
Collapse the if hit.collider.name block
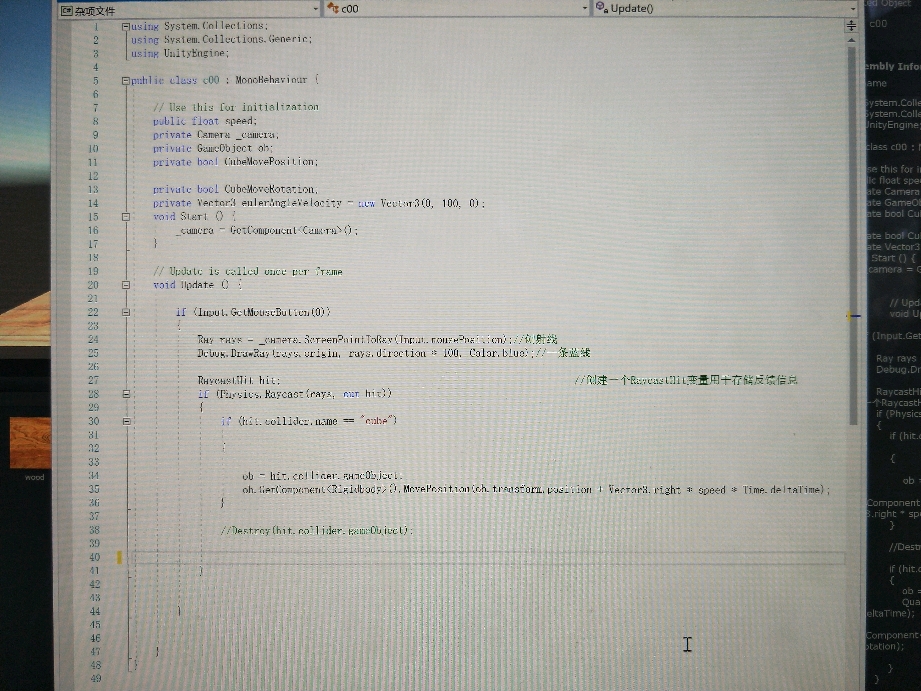coord(126,421)
